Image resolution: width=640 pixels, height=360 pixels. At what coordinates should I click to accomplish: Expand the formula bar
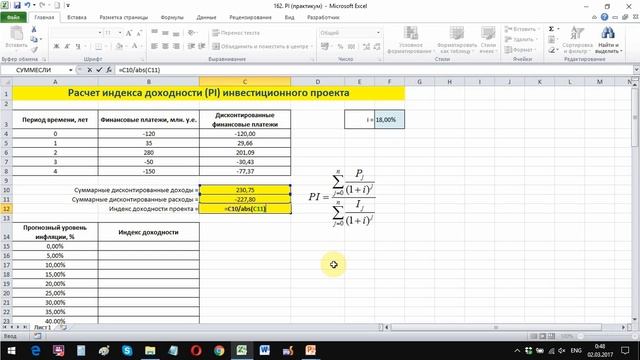(x=636, y=70)
